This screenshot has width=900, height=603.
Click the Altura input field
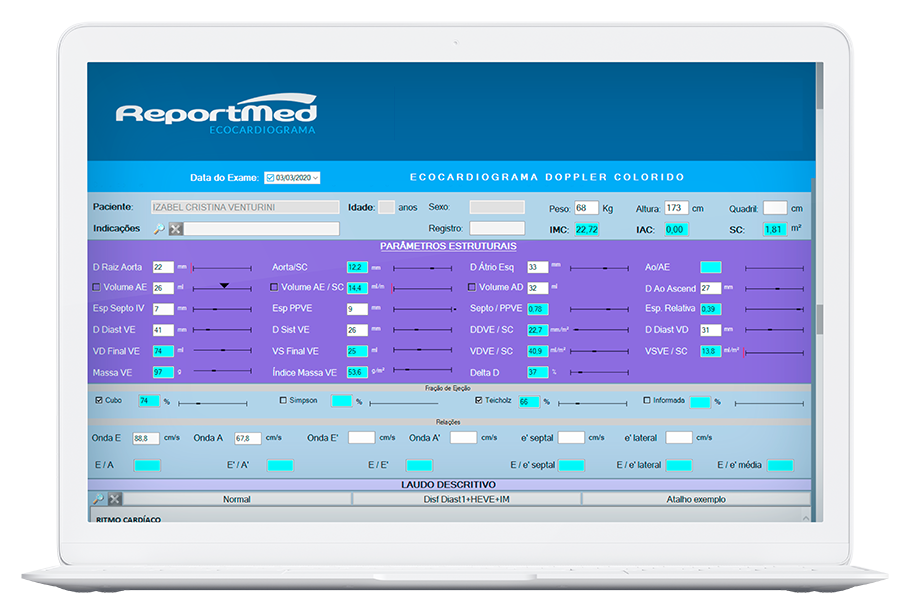pyautogui.click(x=676, y=208)
